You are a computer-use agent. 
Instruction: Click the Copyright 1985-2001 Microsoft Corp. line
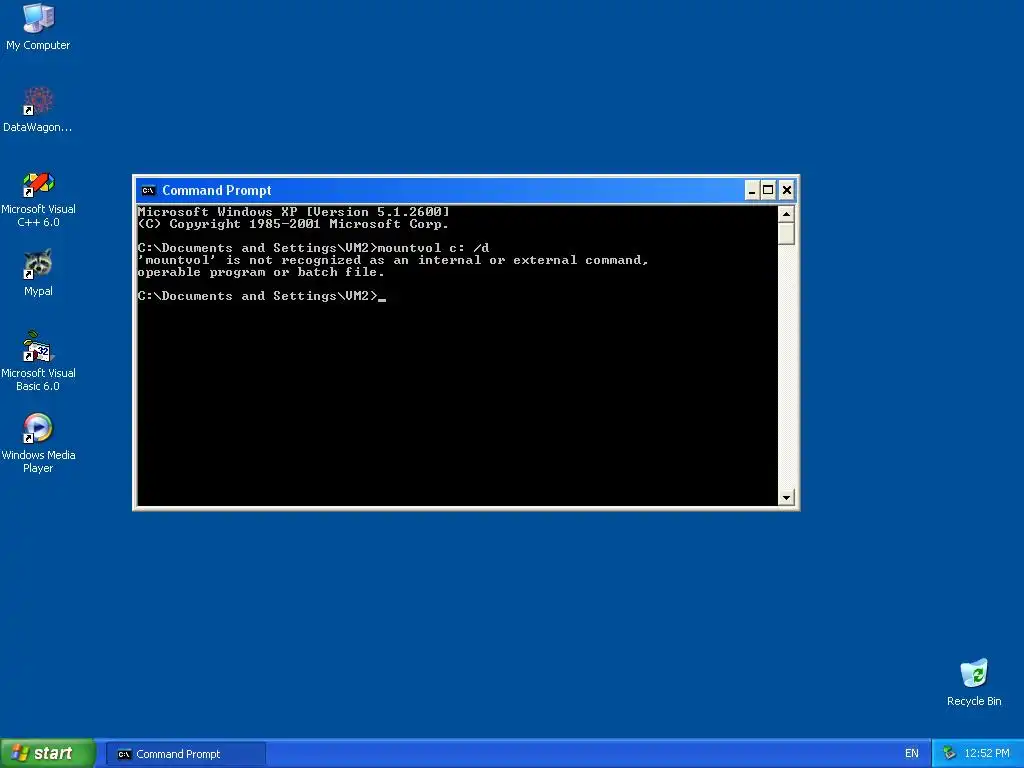[293, 224]
